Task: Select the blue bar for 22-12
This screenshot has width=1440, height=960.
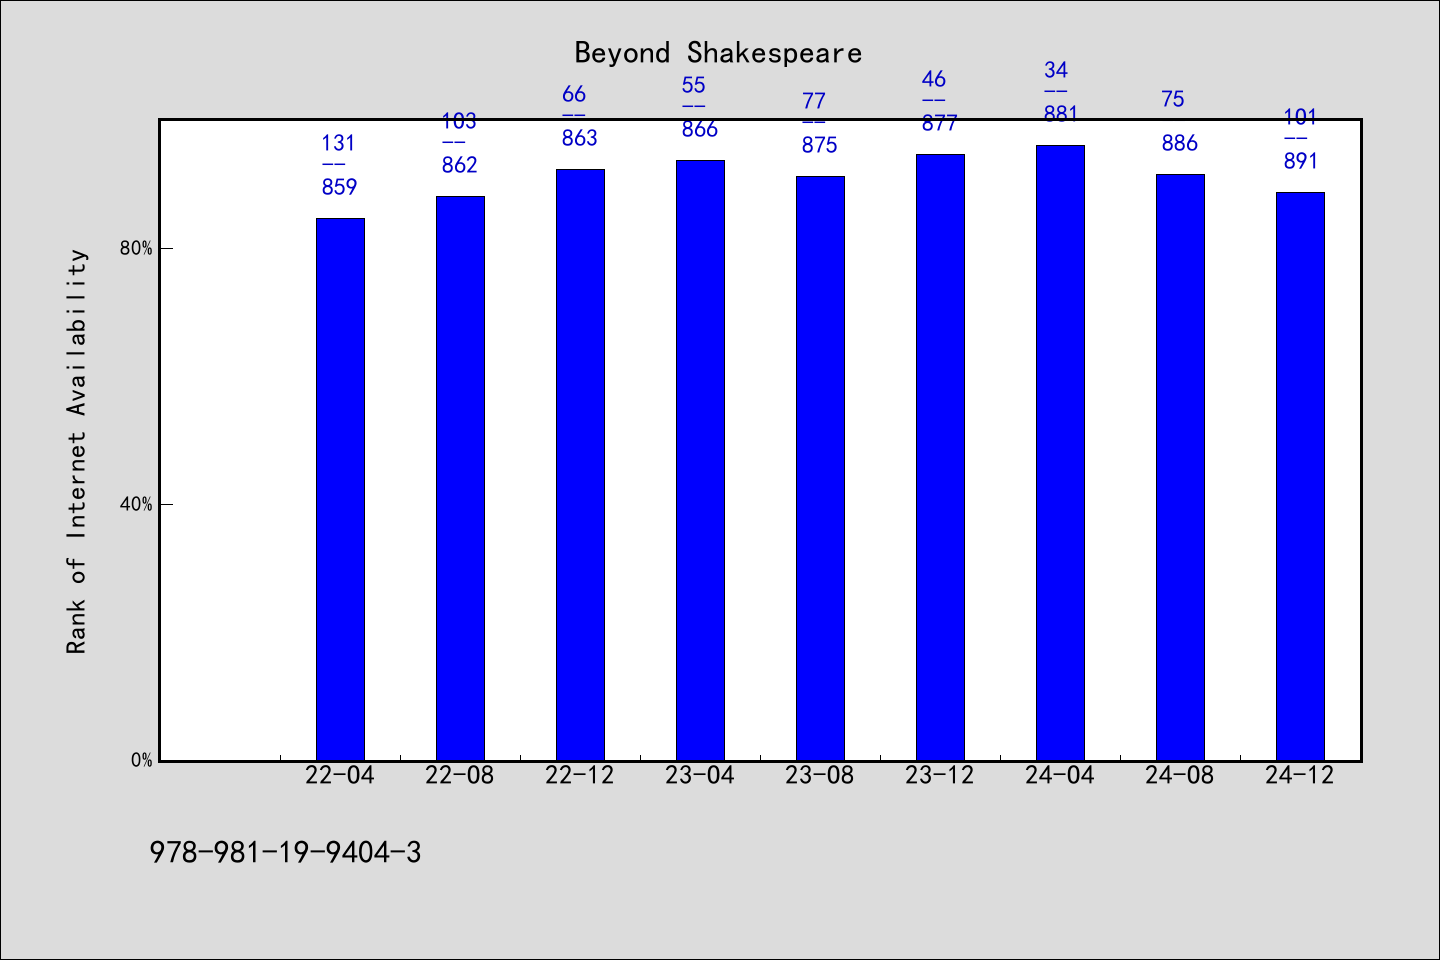Action: [x=580, y=465]
